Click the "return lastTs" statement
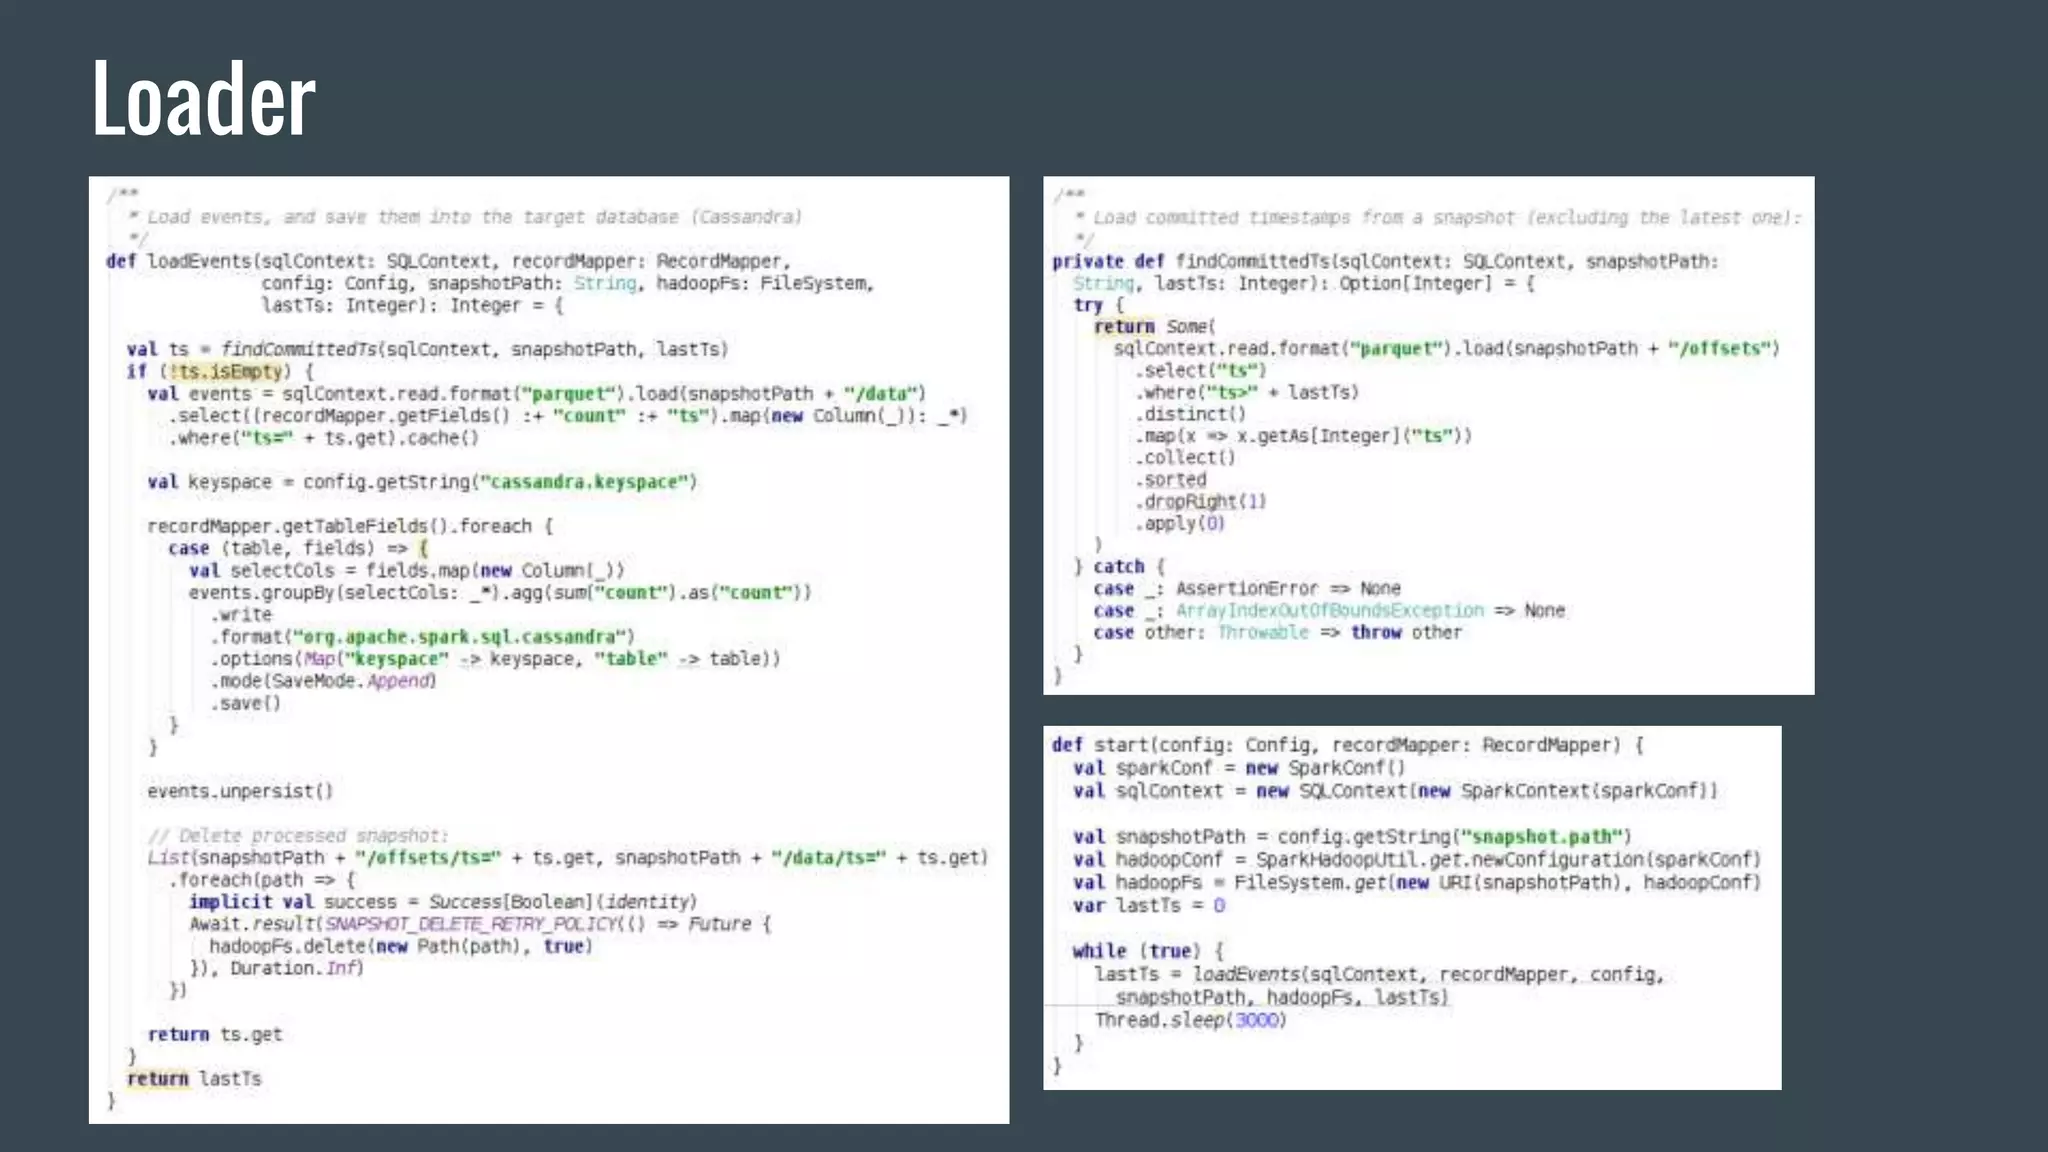This screenshot has width=2048, height=1152. coord(194,1078)
